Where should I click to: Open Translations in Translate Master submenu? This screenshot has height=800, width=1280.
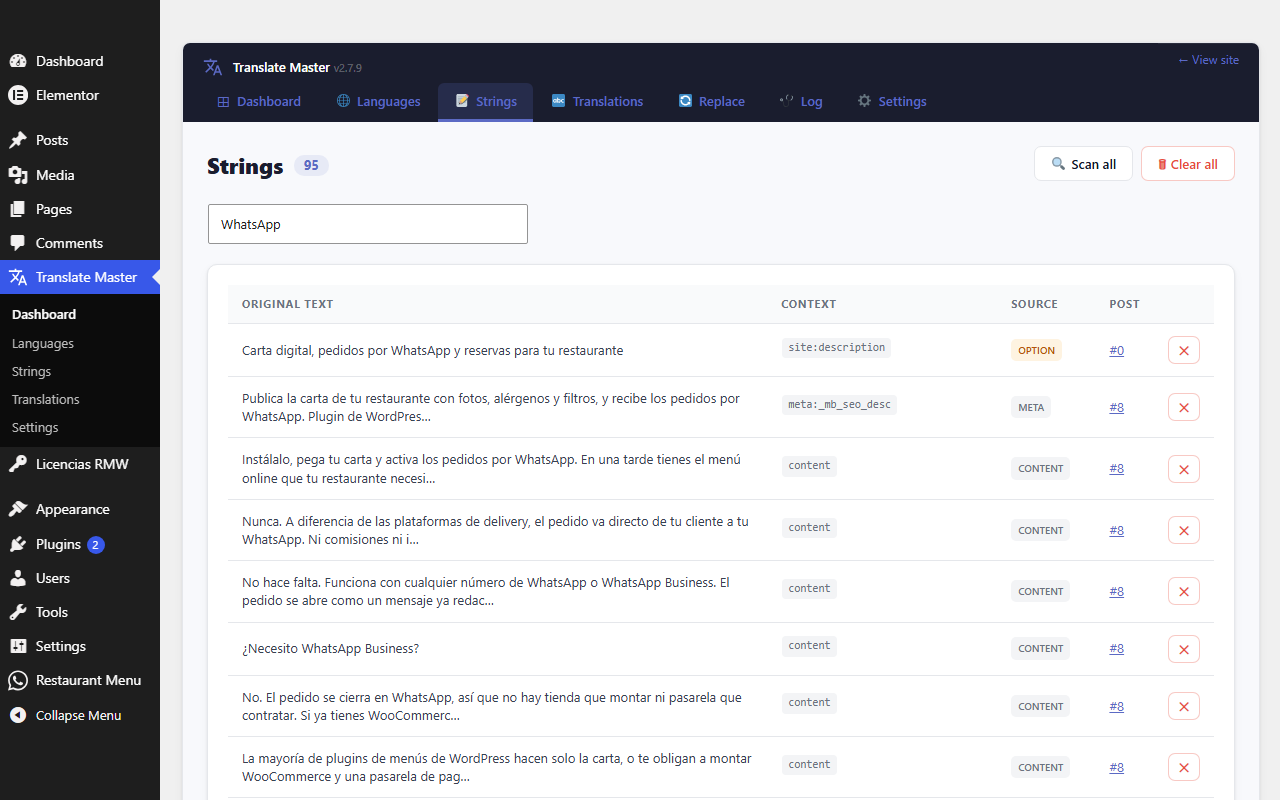(46, 399)
